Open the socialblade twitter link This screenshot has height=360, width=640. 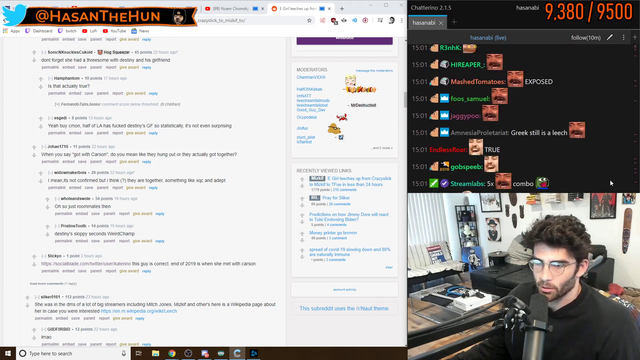[86, 264]
